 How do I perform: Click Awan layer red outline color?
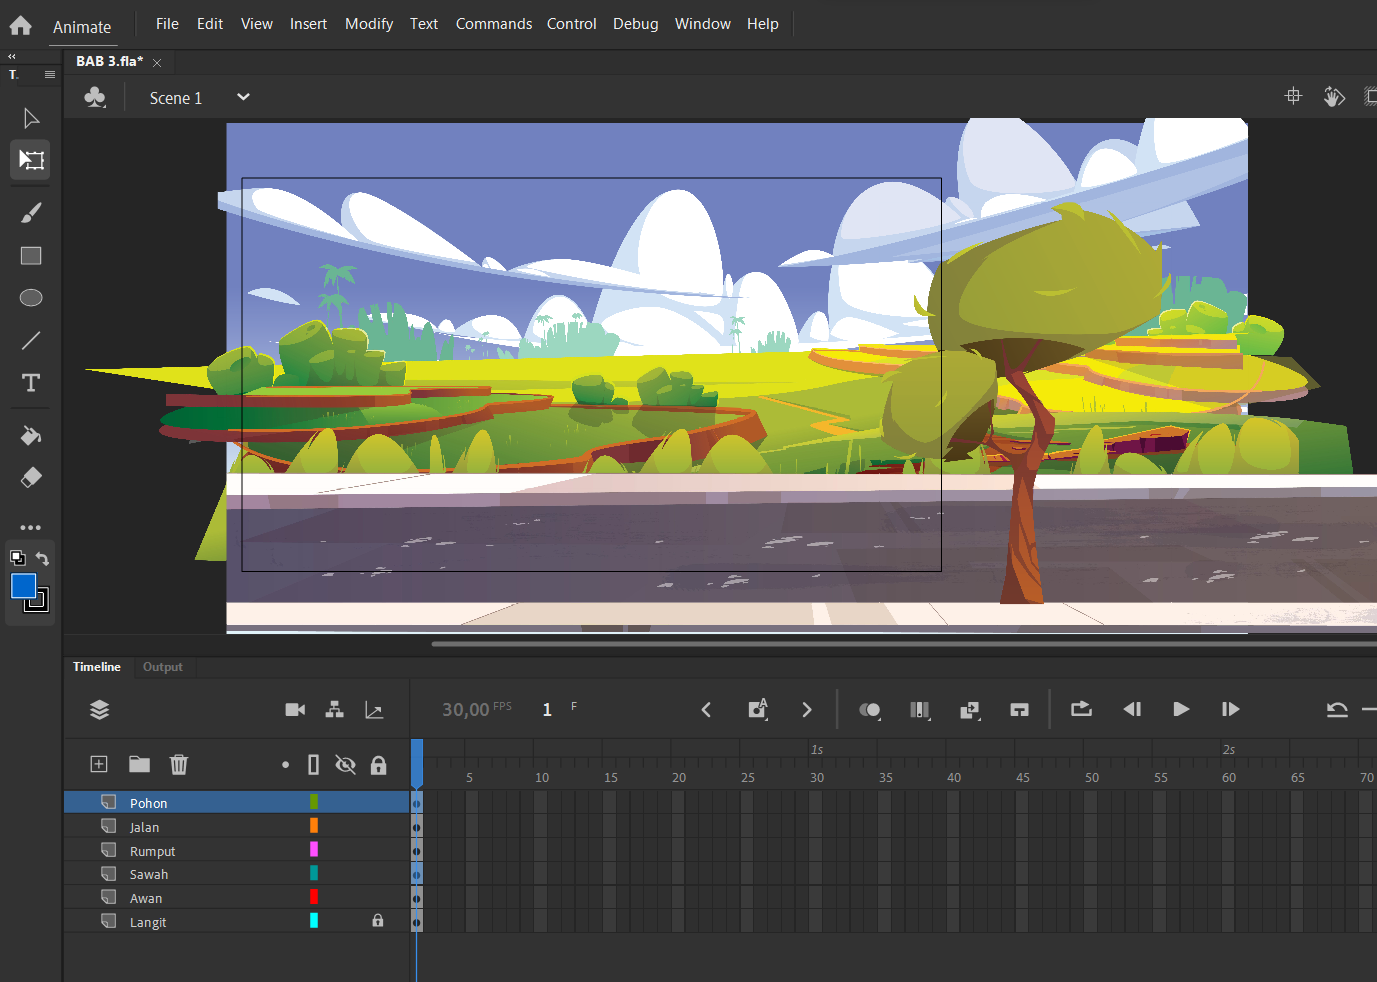coord(314,897)
